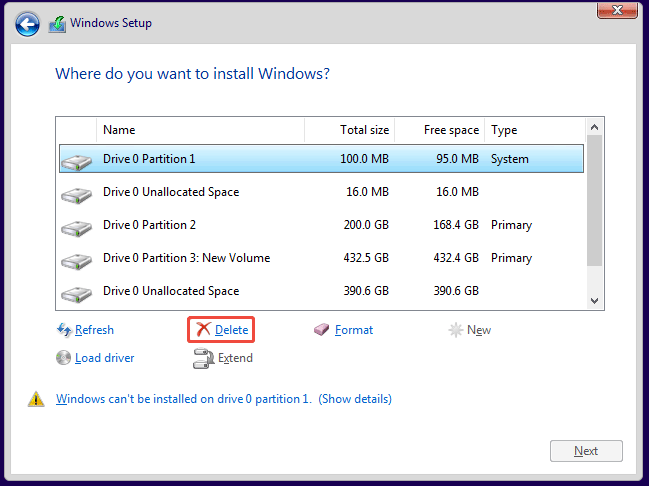Click the Extend drive icon
649x486 pixels.
(203, 358)
